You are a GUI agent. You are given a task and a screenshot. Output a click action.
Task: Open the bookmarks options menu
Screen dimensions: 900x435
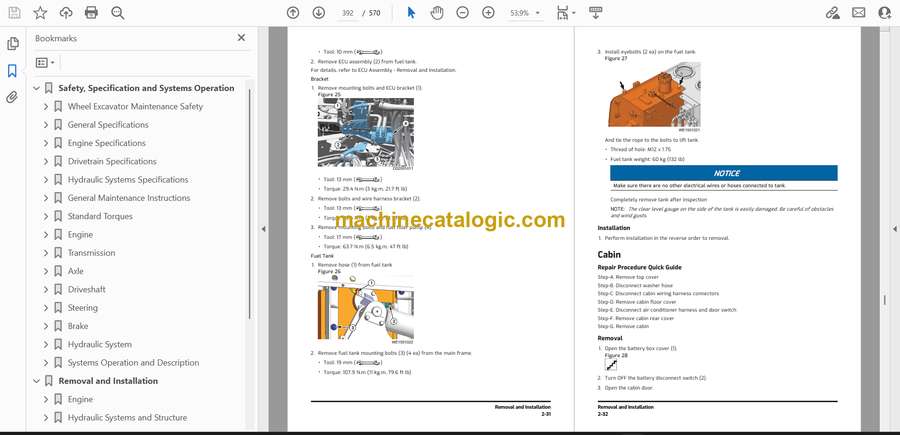[45, 63]
